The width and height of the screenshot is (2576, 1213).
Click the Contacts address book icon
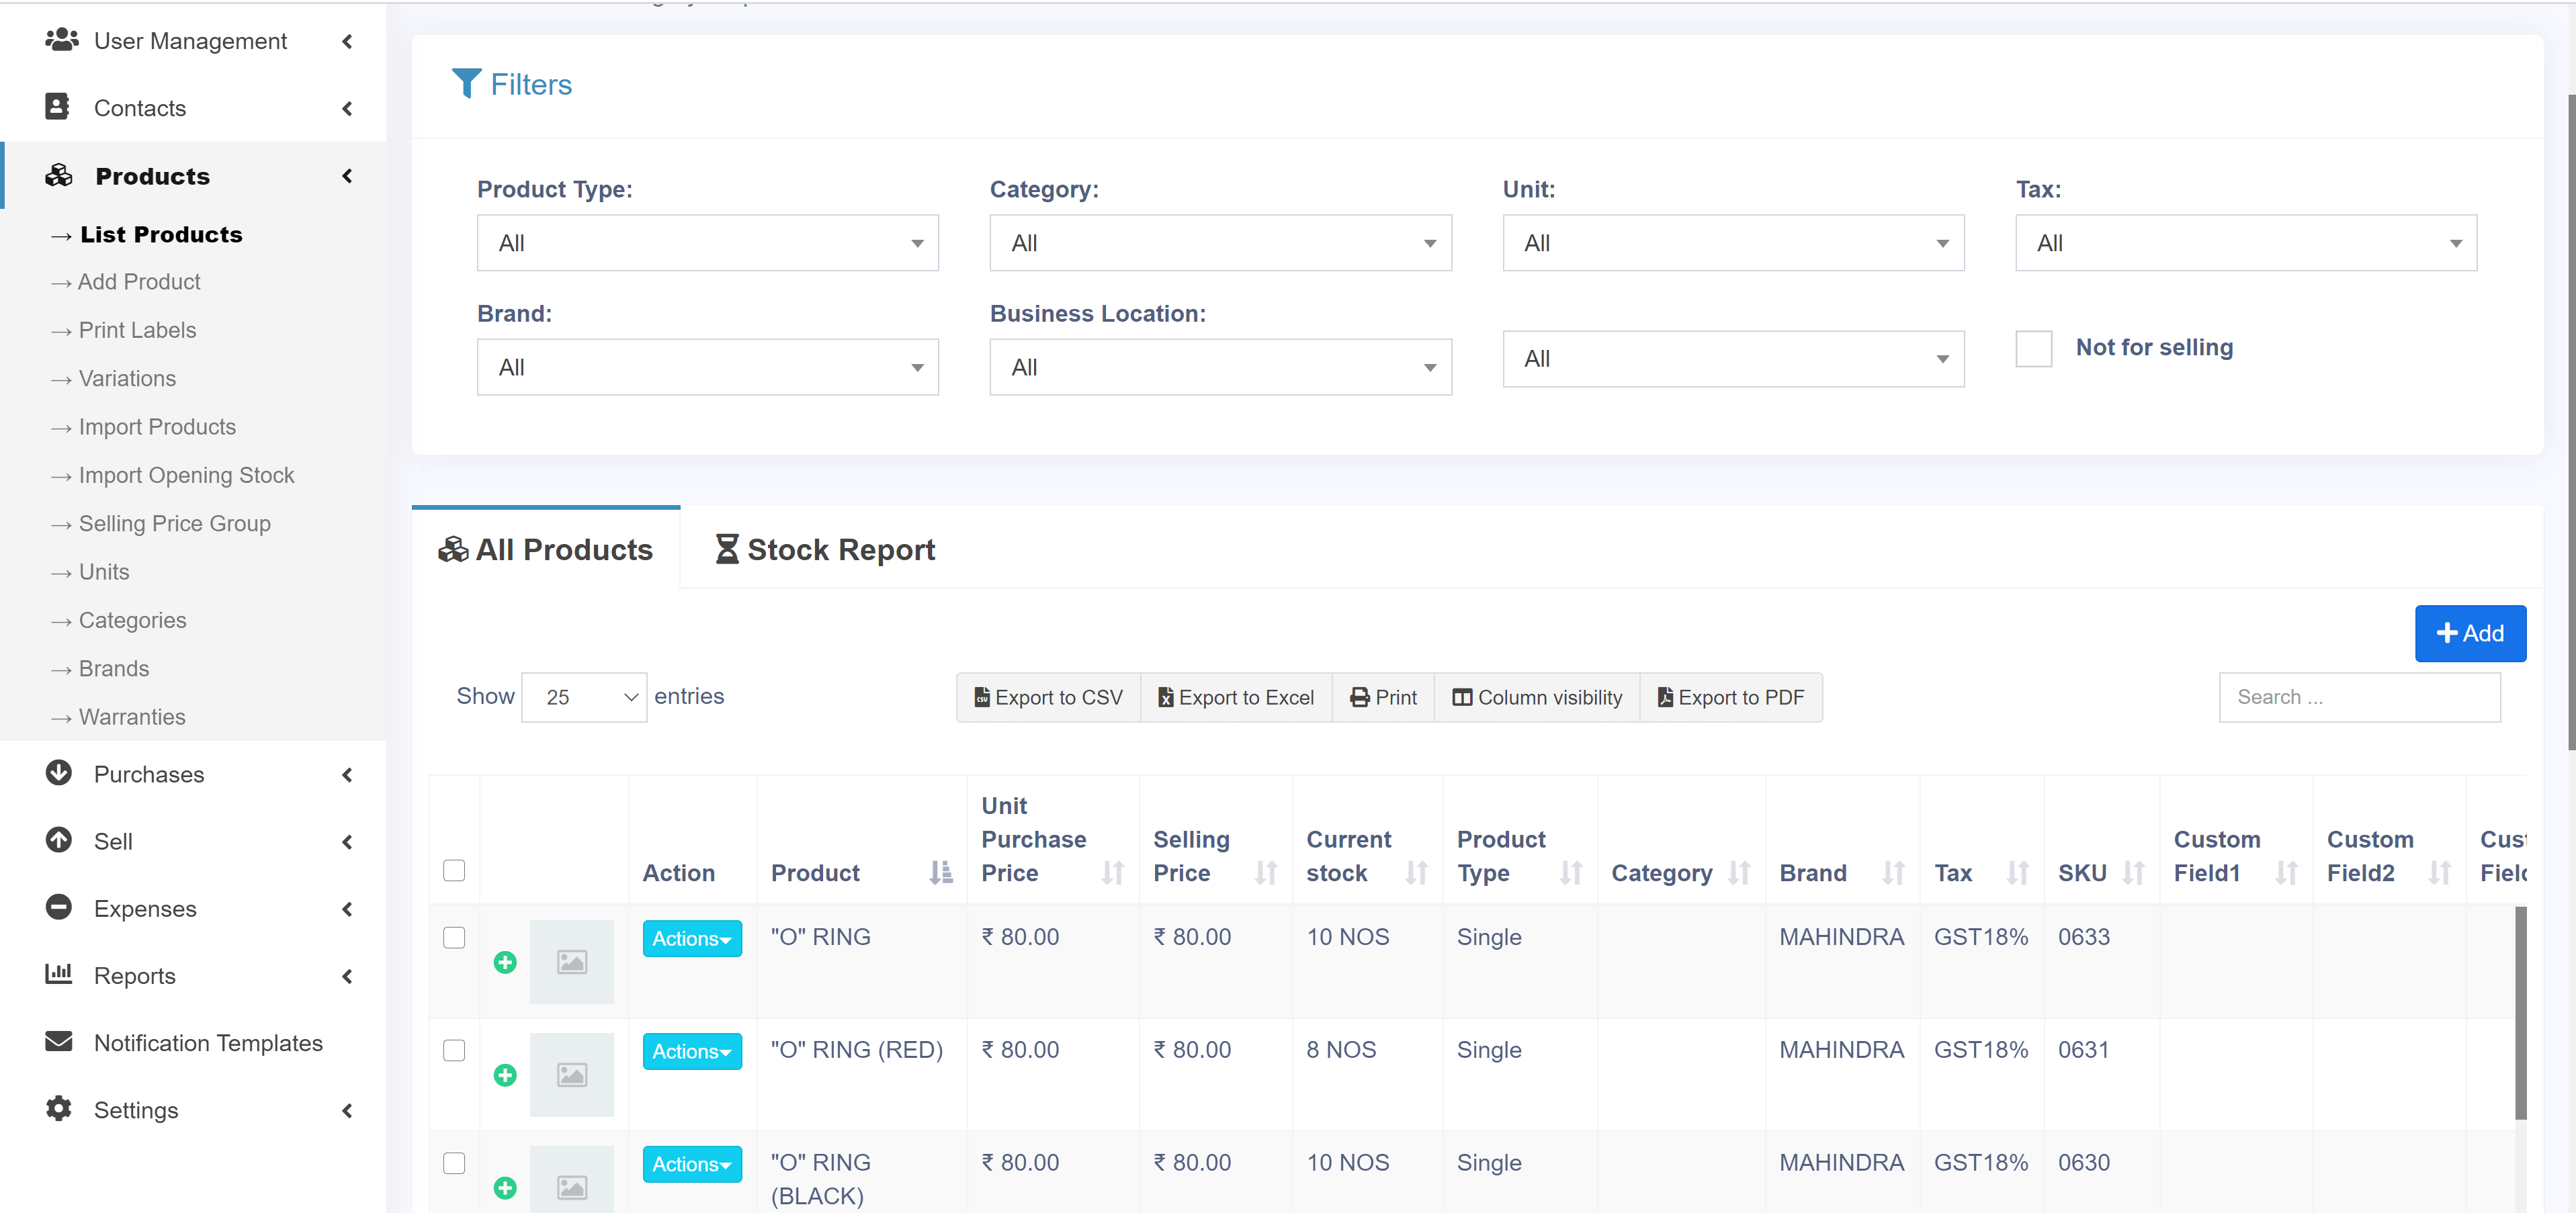tap(58, 107)
